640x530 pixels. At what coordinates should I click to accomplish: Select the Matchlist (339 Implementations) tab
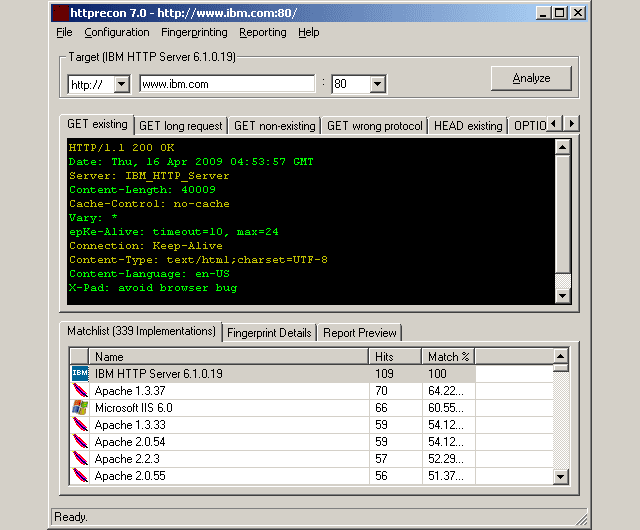tap(141, 331)
